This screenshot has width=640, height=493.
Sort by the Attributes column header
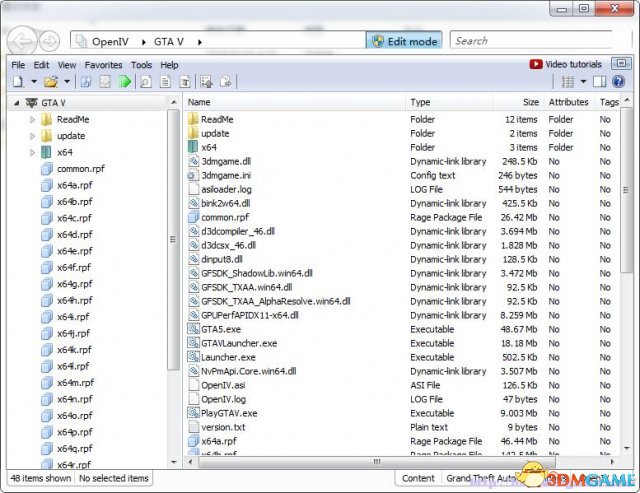tap(569, 102)
